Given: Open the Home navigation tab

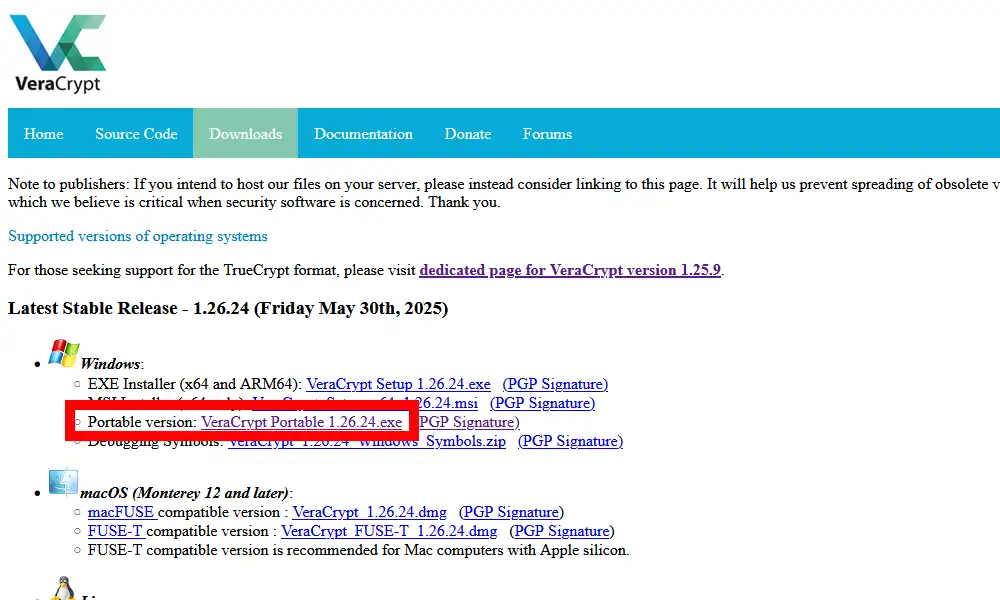Looking at the screenshot, I should point(43,134).
